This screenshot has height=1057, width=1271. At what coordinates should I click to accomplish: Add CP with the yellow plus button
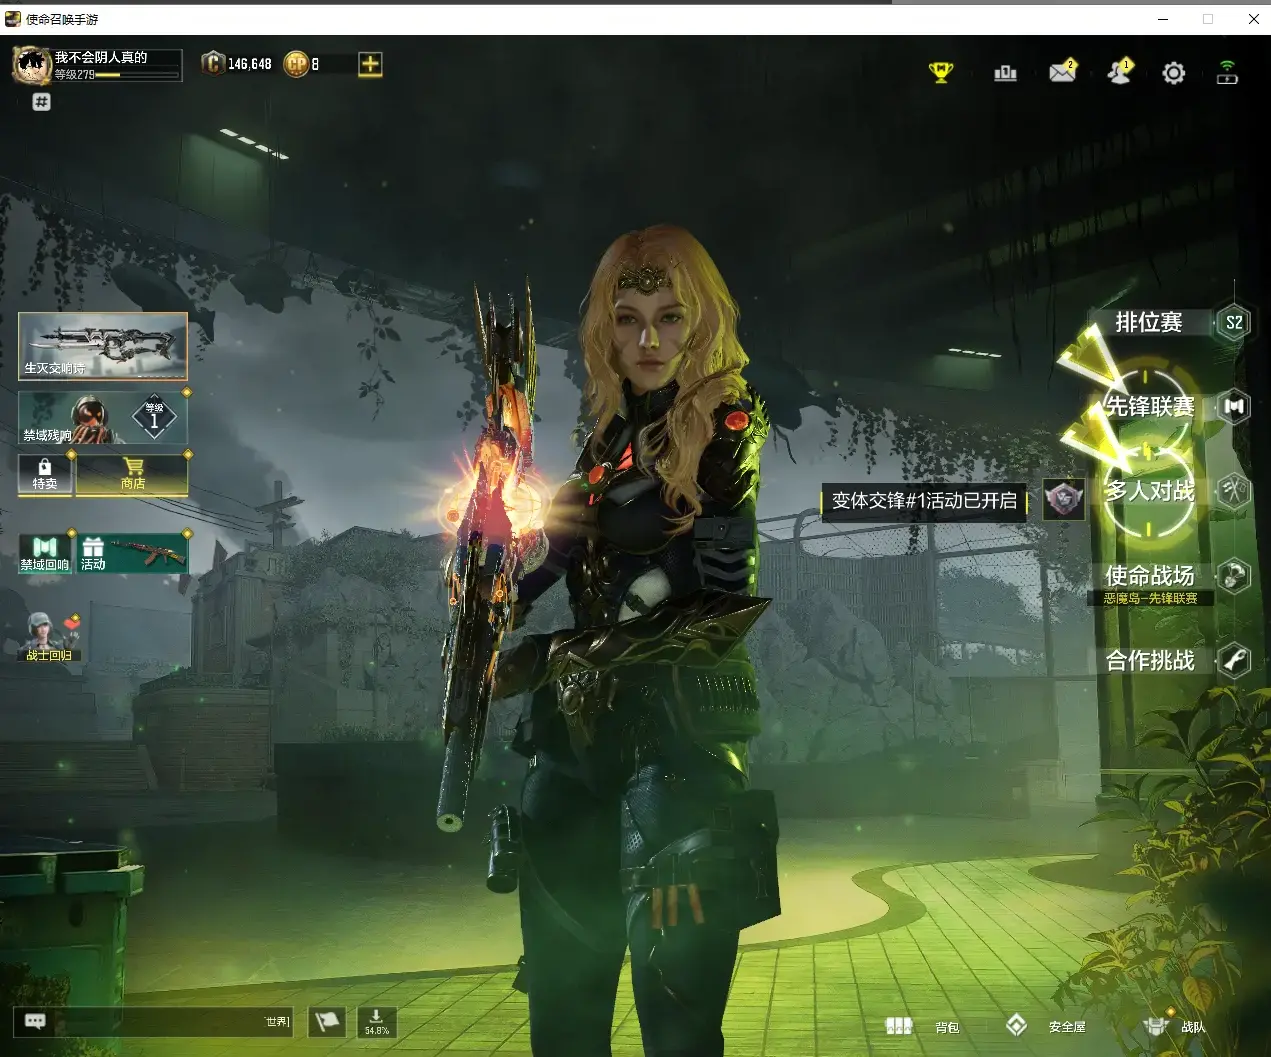(370, 64)
